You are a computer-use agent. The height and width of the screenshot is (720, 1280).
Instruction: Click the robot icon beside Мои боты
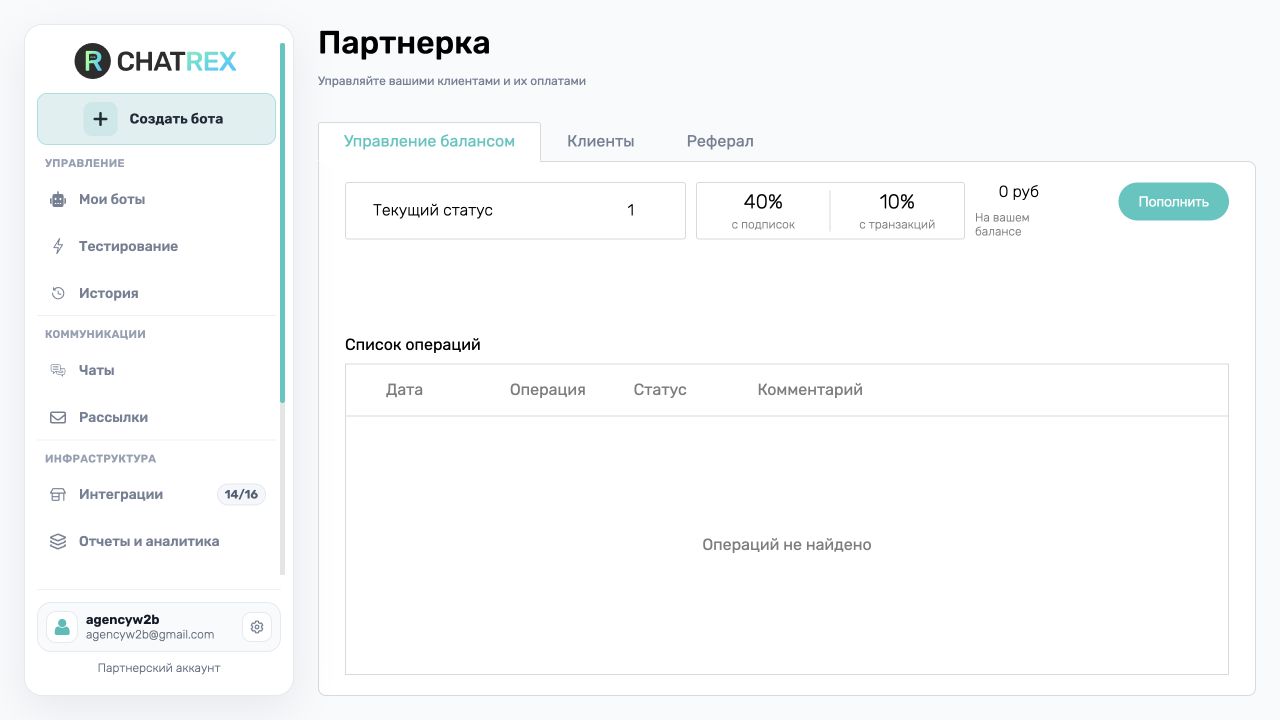click(x=58, y=199)
